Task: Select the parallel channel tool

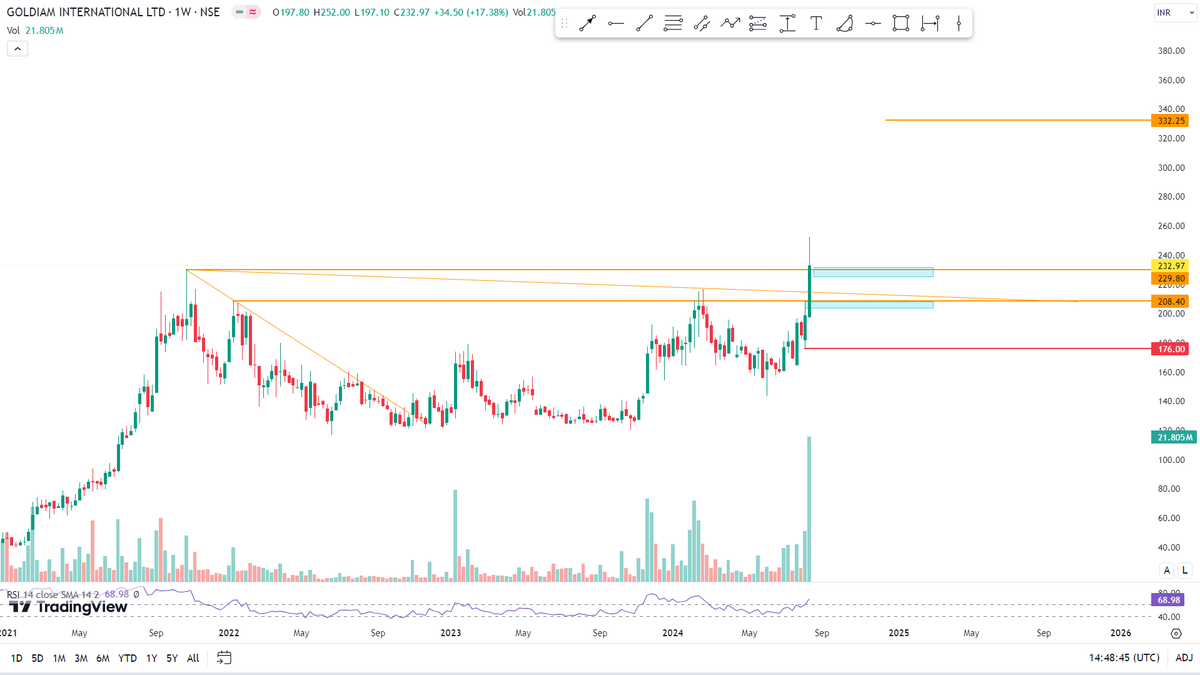Action: coord(701,23)
